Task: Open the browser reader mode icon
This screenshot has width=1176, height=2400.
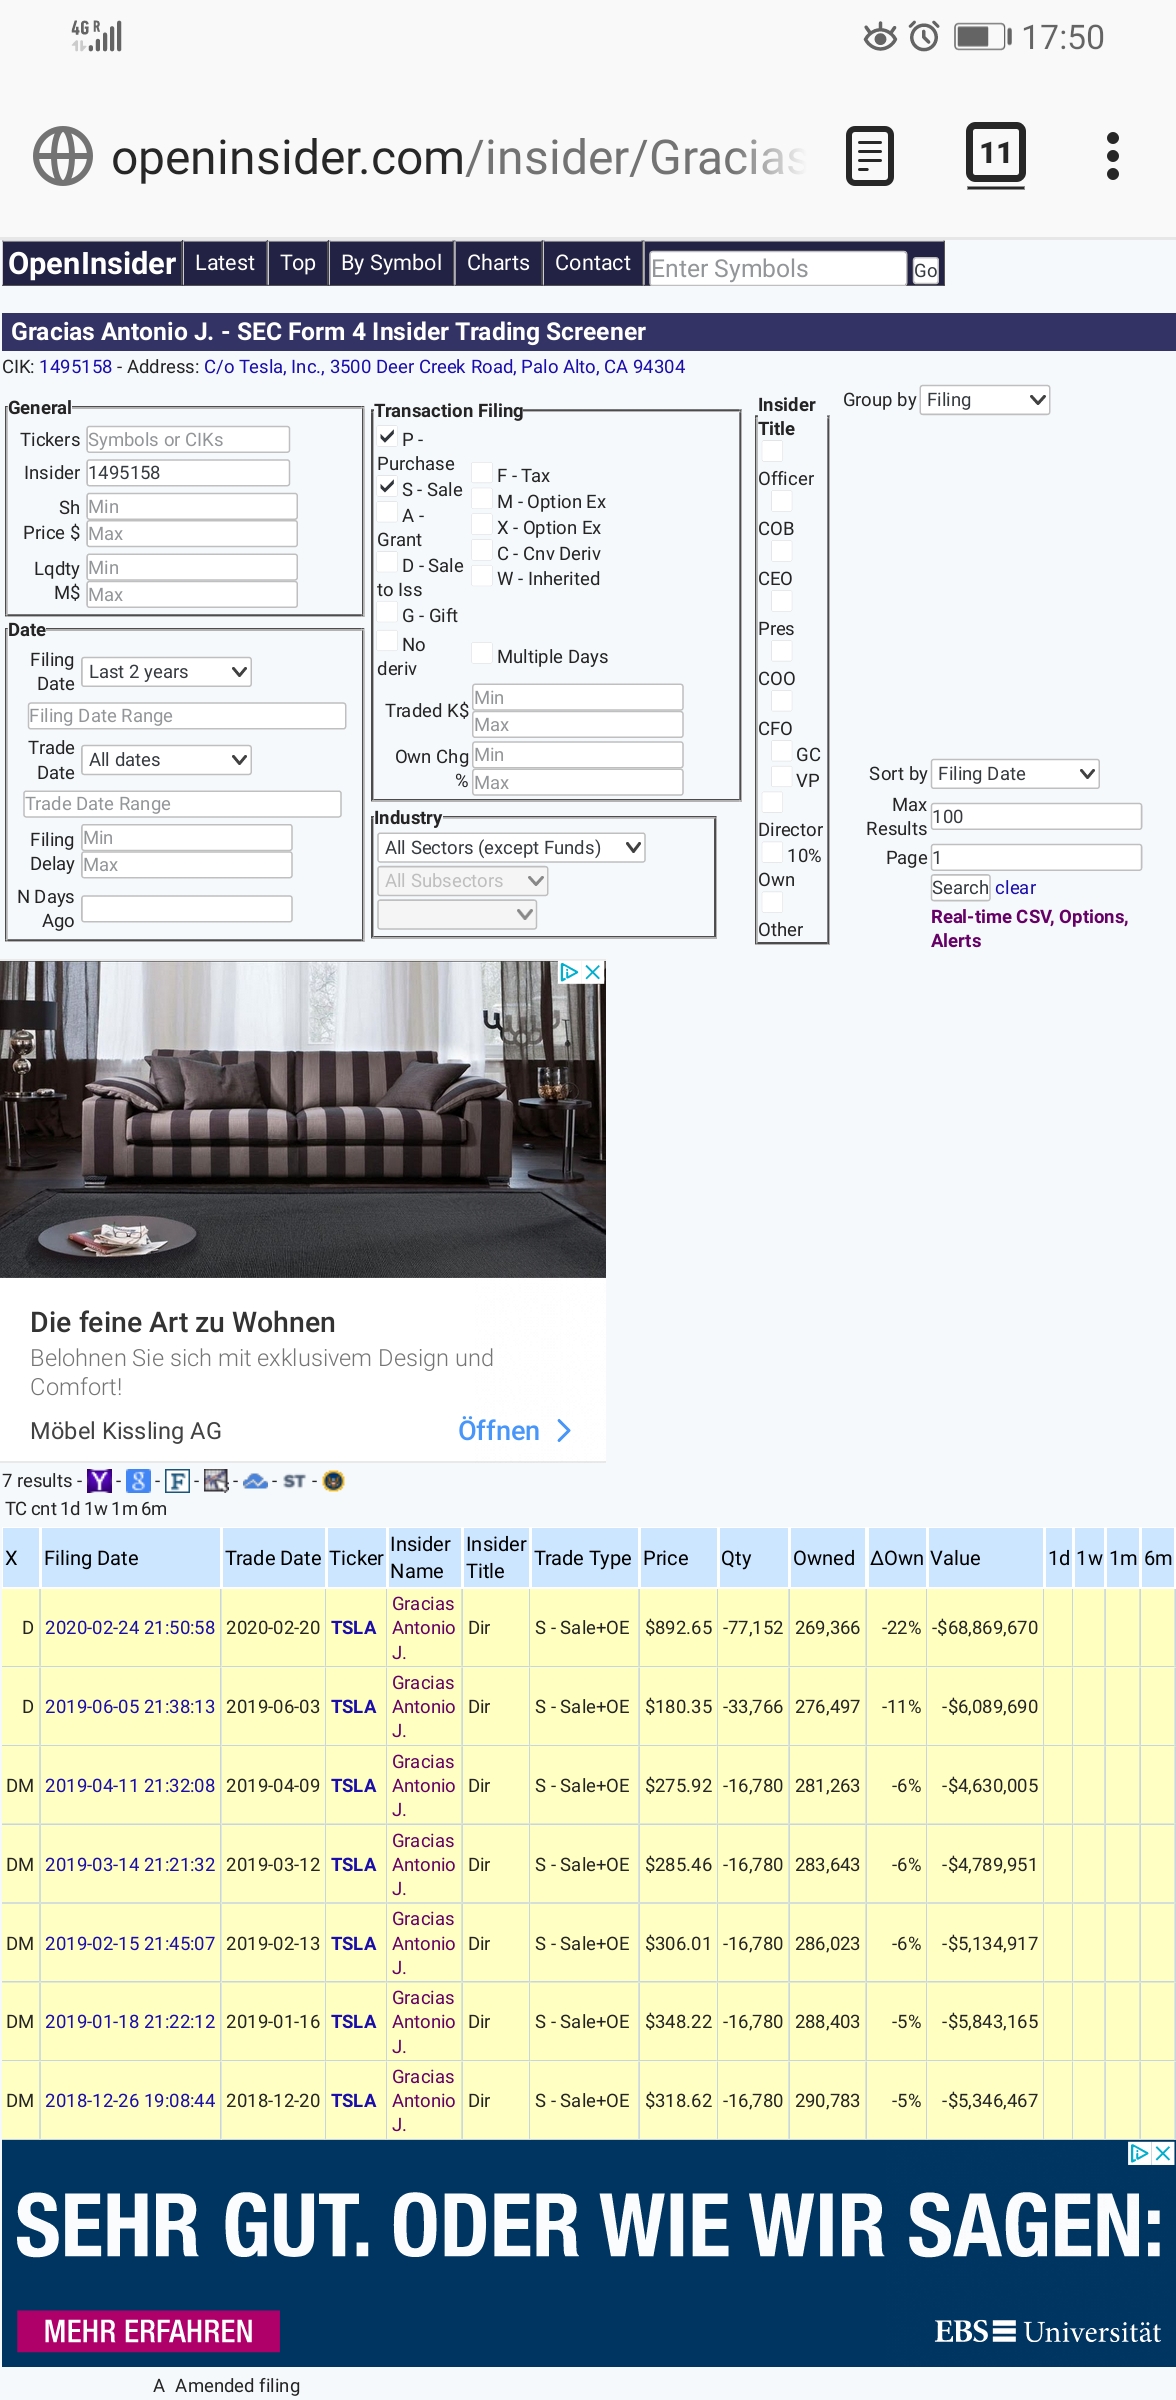Action: 869,156
